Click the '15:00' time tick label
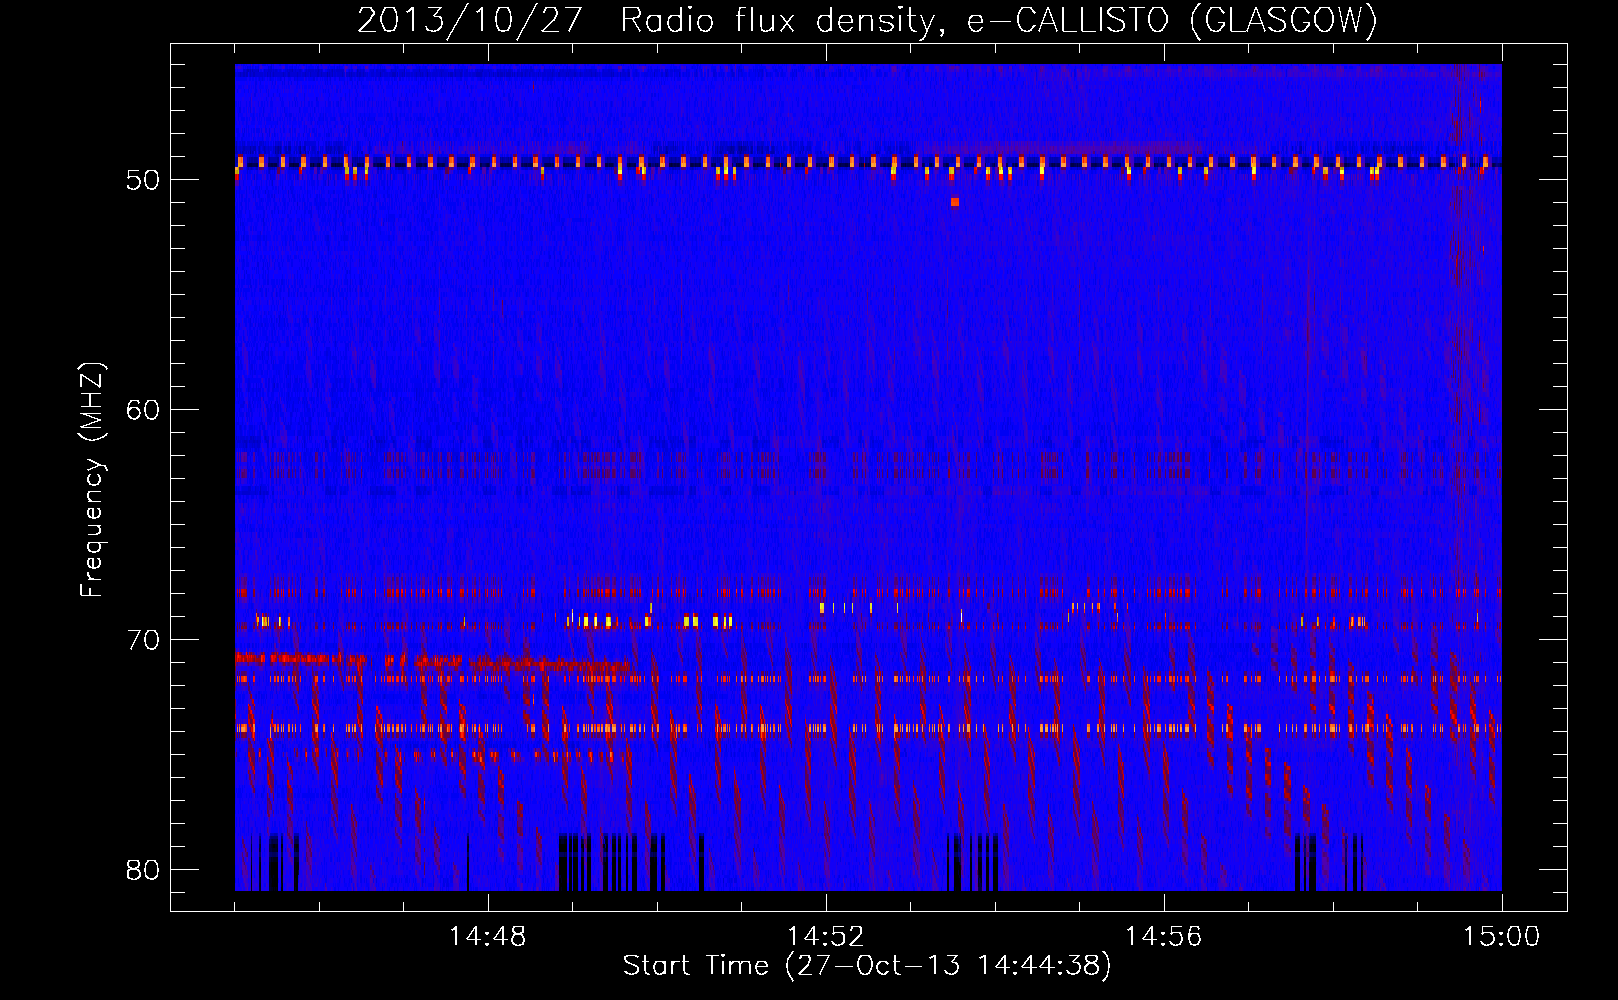Image resolution: width=1618 pixels, height=1000 pixels. pyautogui.click(x=1502, y=937)
